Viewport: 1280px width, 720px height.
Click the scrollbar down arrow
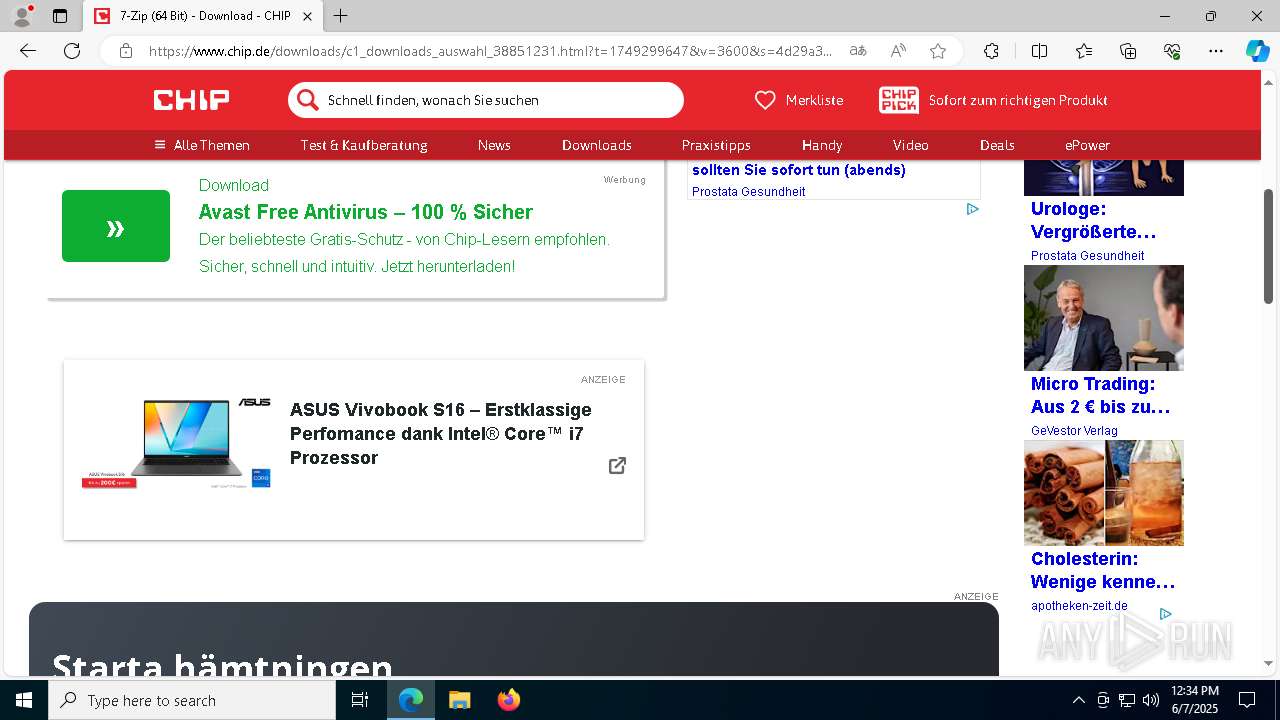[x=1268, y=663]
